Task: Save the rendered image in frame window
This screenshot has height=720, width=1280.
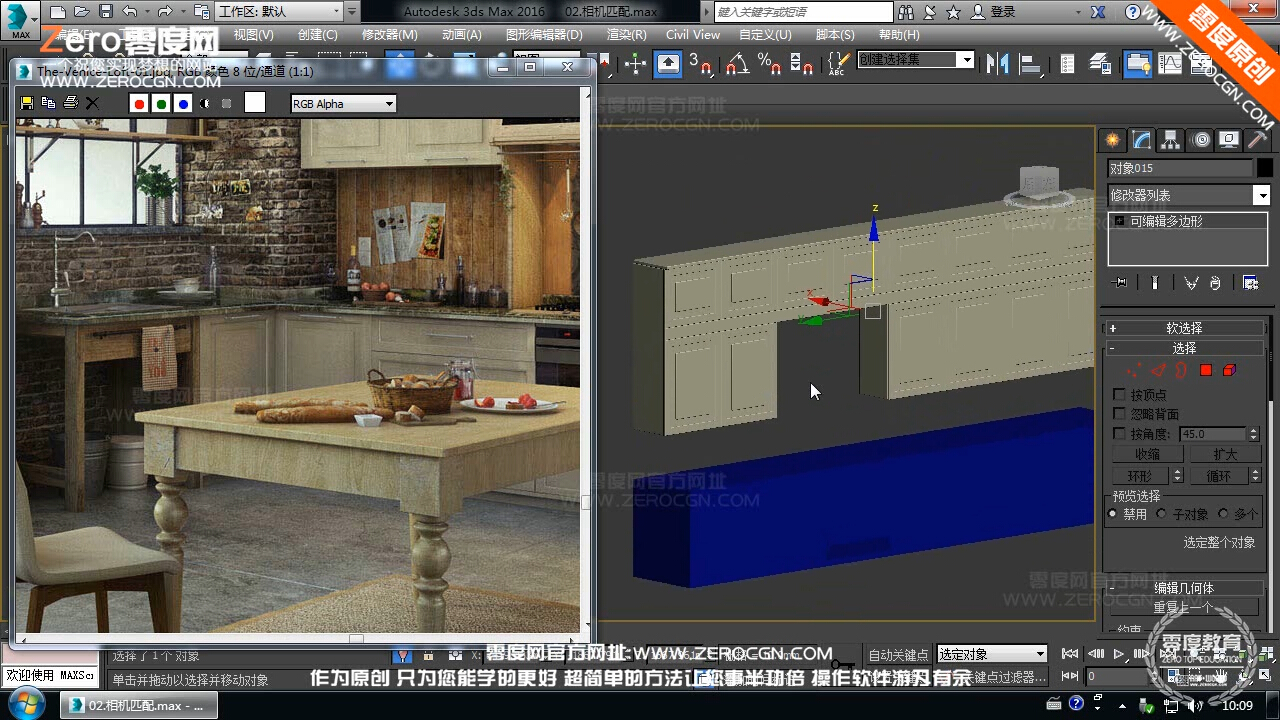Action: pos(27,103)
